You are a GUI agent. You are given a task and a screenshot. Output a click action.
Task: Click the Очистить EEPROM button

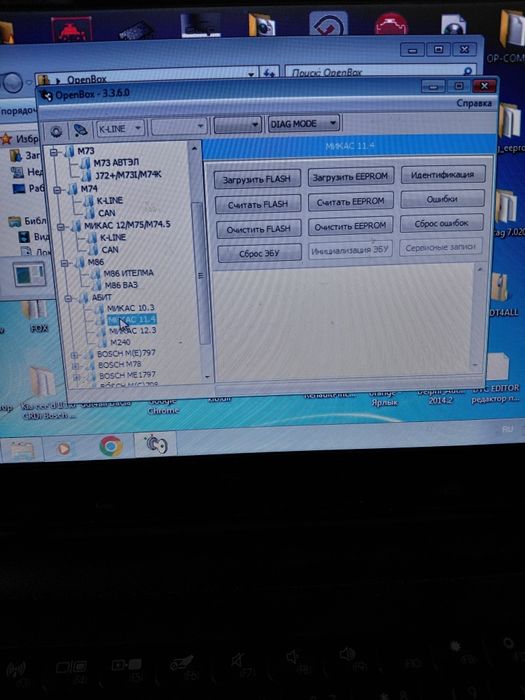click(x=350, y=226)
